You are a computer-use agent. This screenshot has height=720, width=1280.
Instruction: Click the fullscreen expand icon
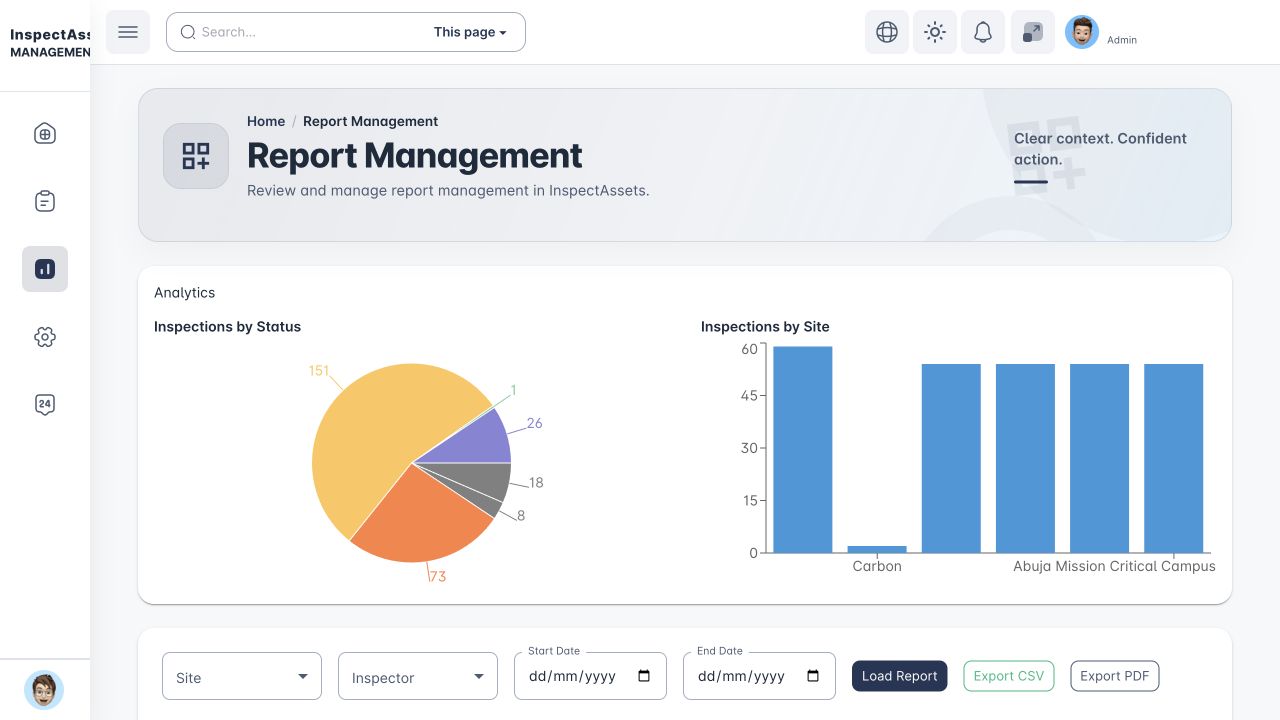click(1033, 32)
